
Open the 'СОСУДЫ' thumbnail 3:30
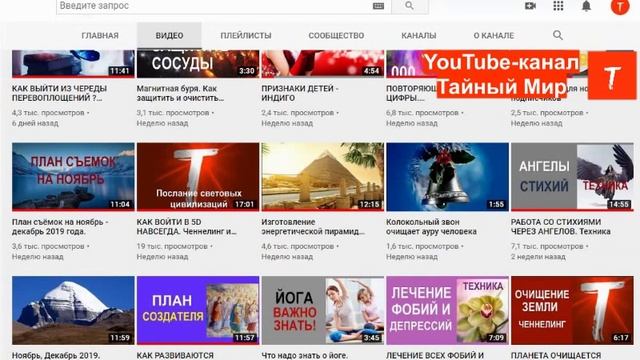coord(198,64)
